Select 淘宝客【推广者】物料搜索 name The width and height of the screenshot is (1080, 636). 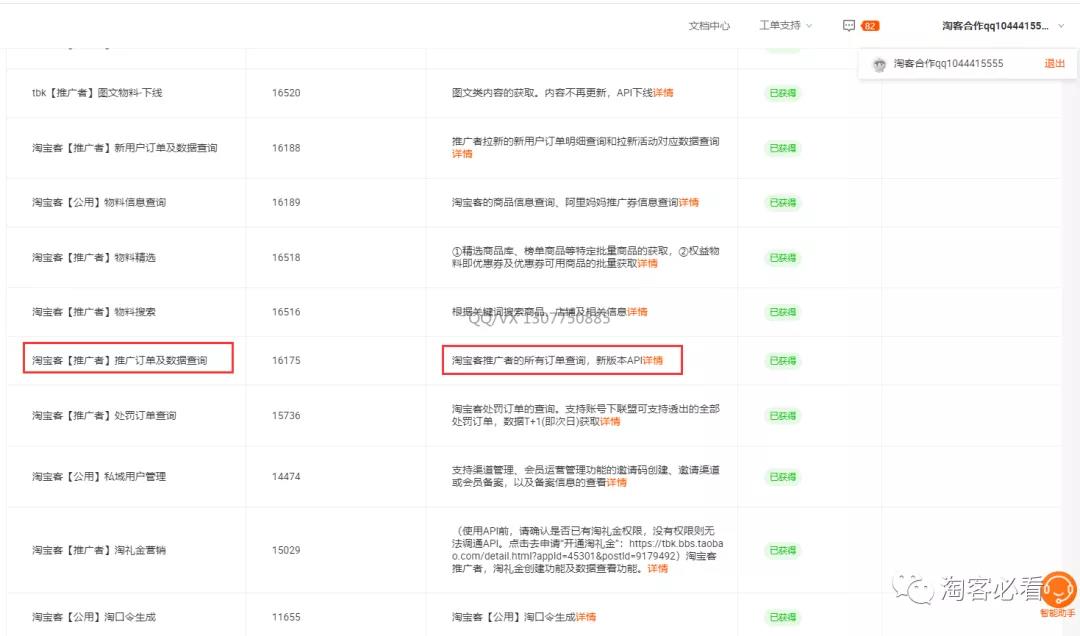[94, 311]
